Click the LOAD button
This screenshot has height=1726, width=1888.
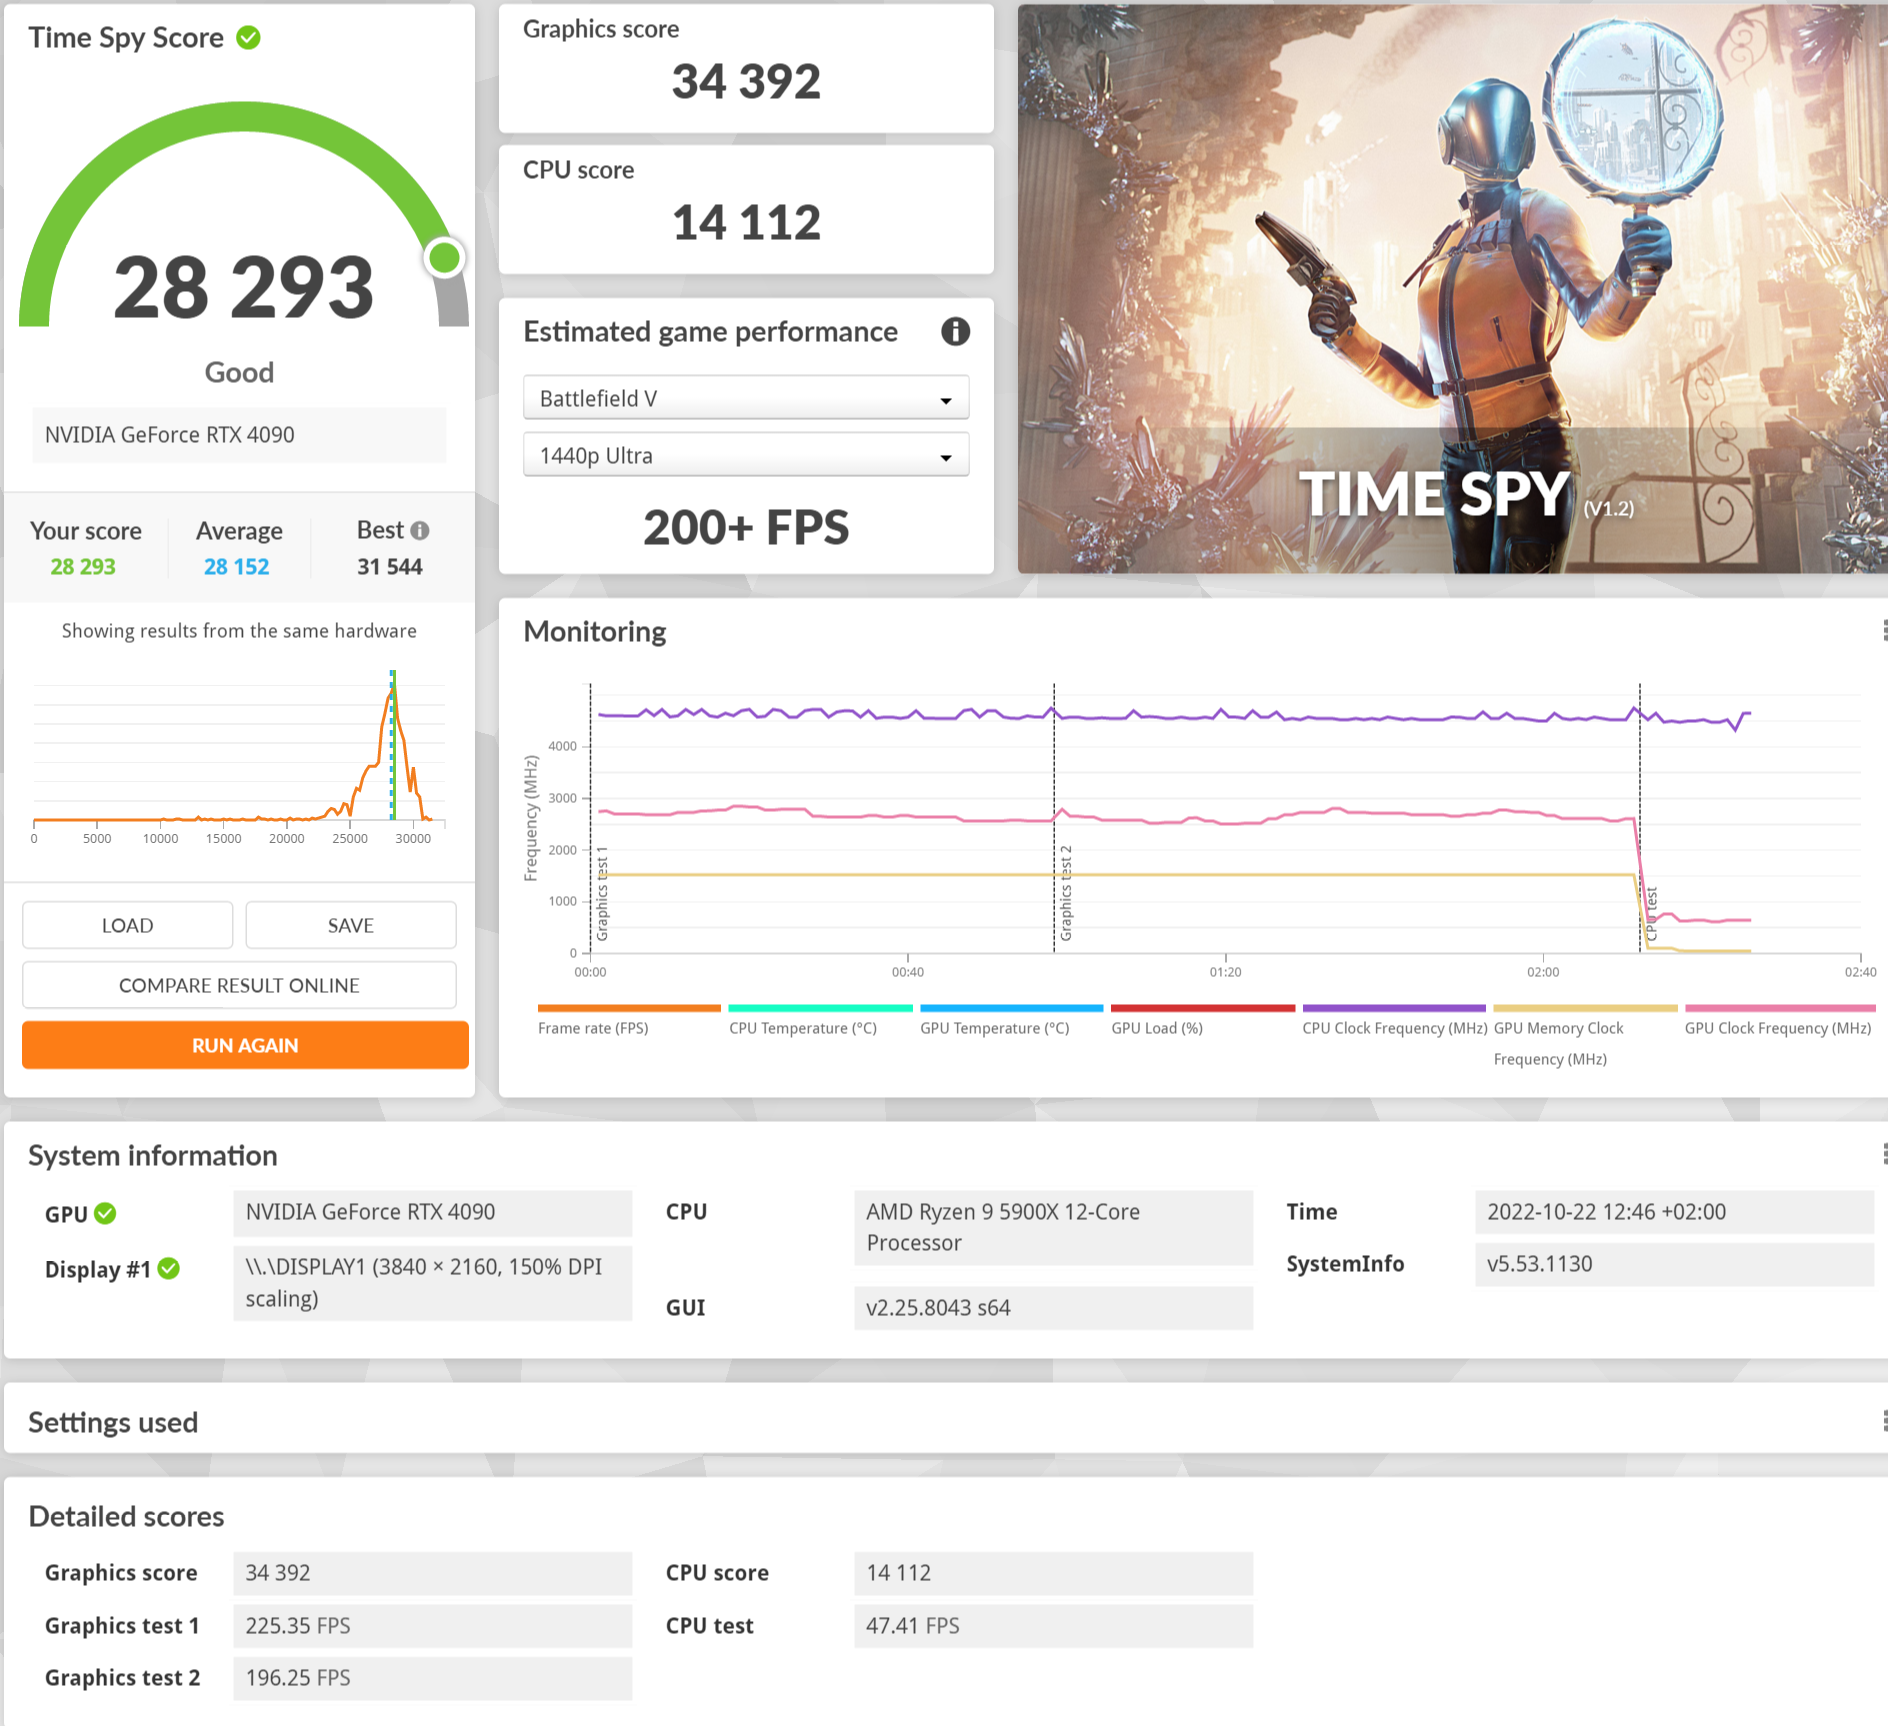tap(127, 925)
